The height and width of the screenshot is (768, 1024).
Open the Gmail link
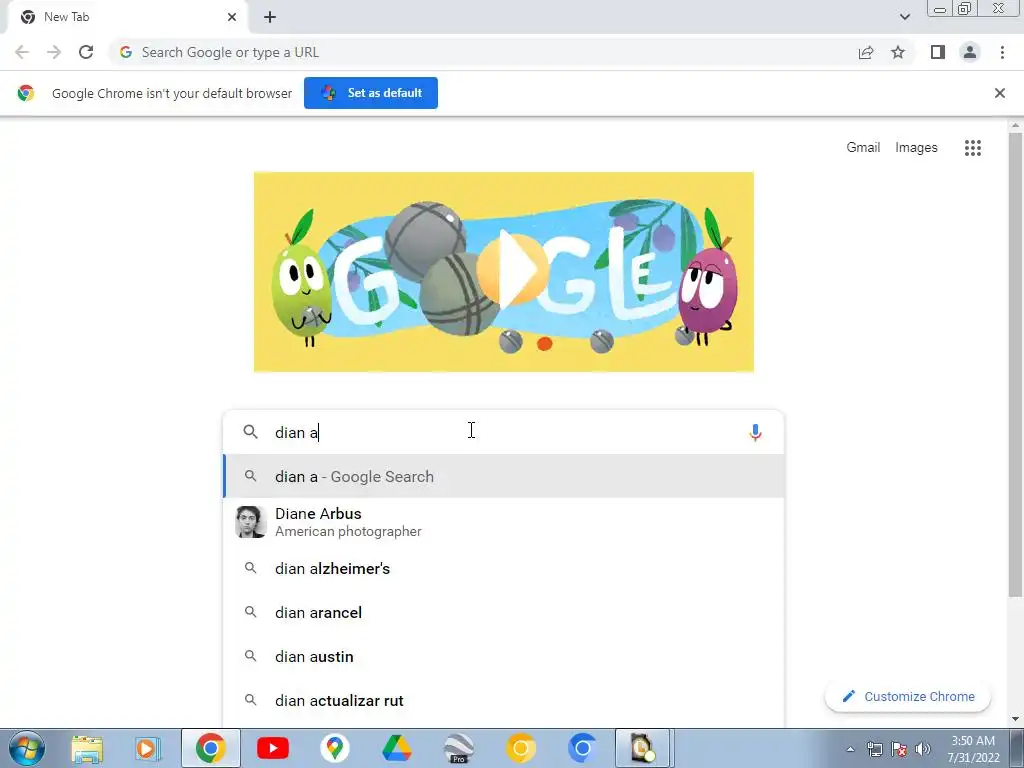tap(863, 148)
